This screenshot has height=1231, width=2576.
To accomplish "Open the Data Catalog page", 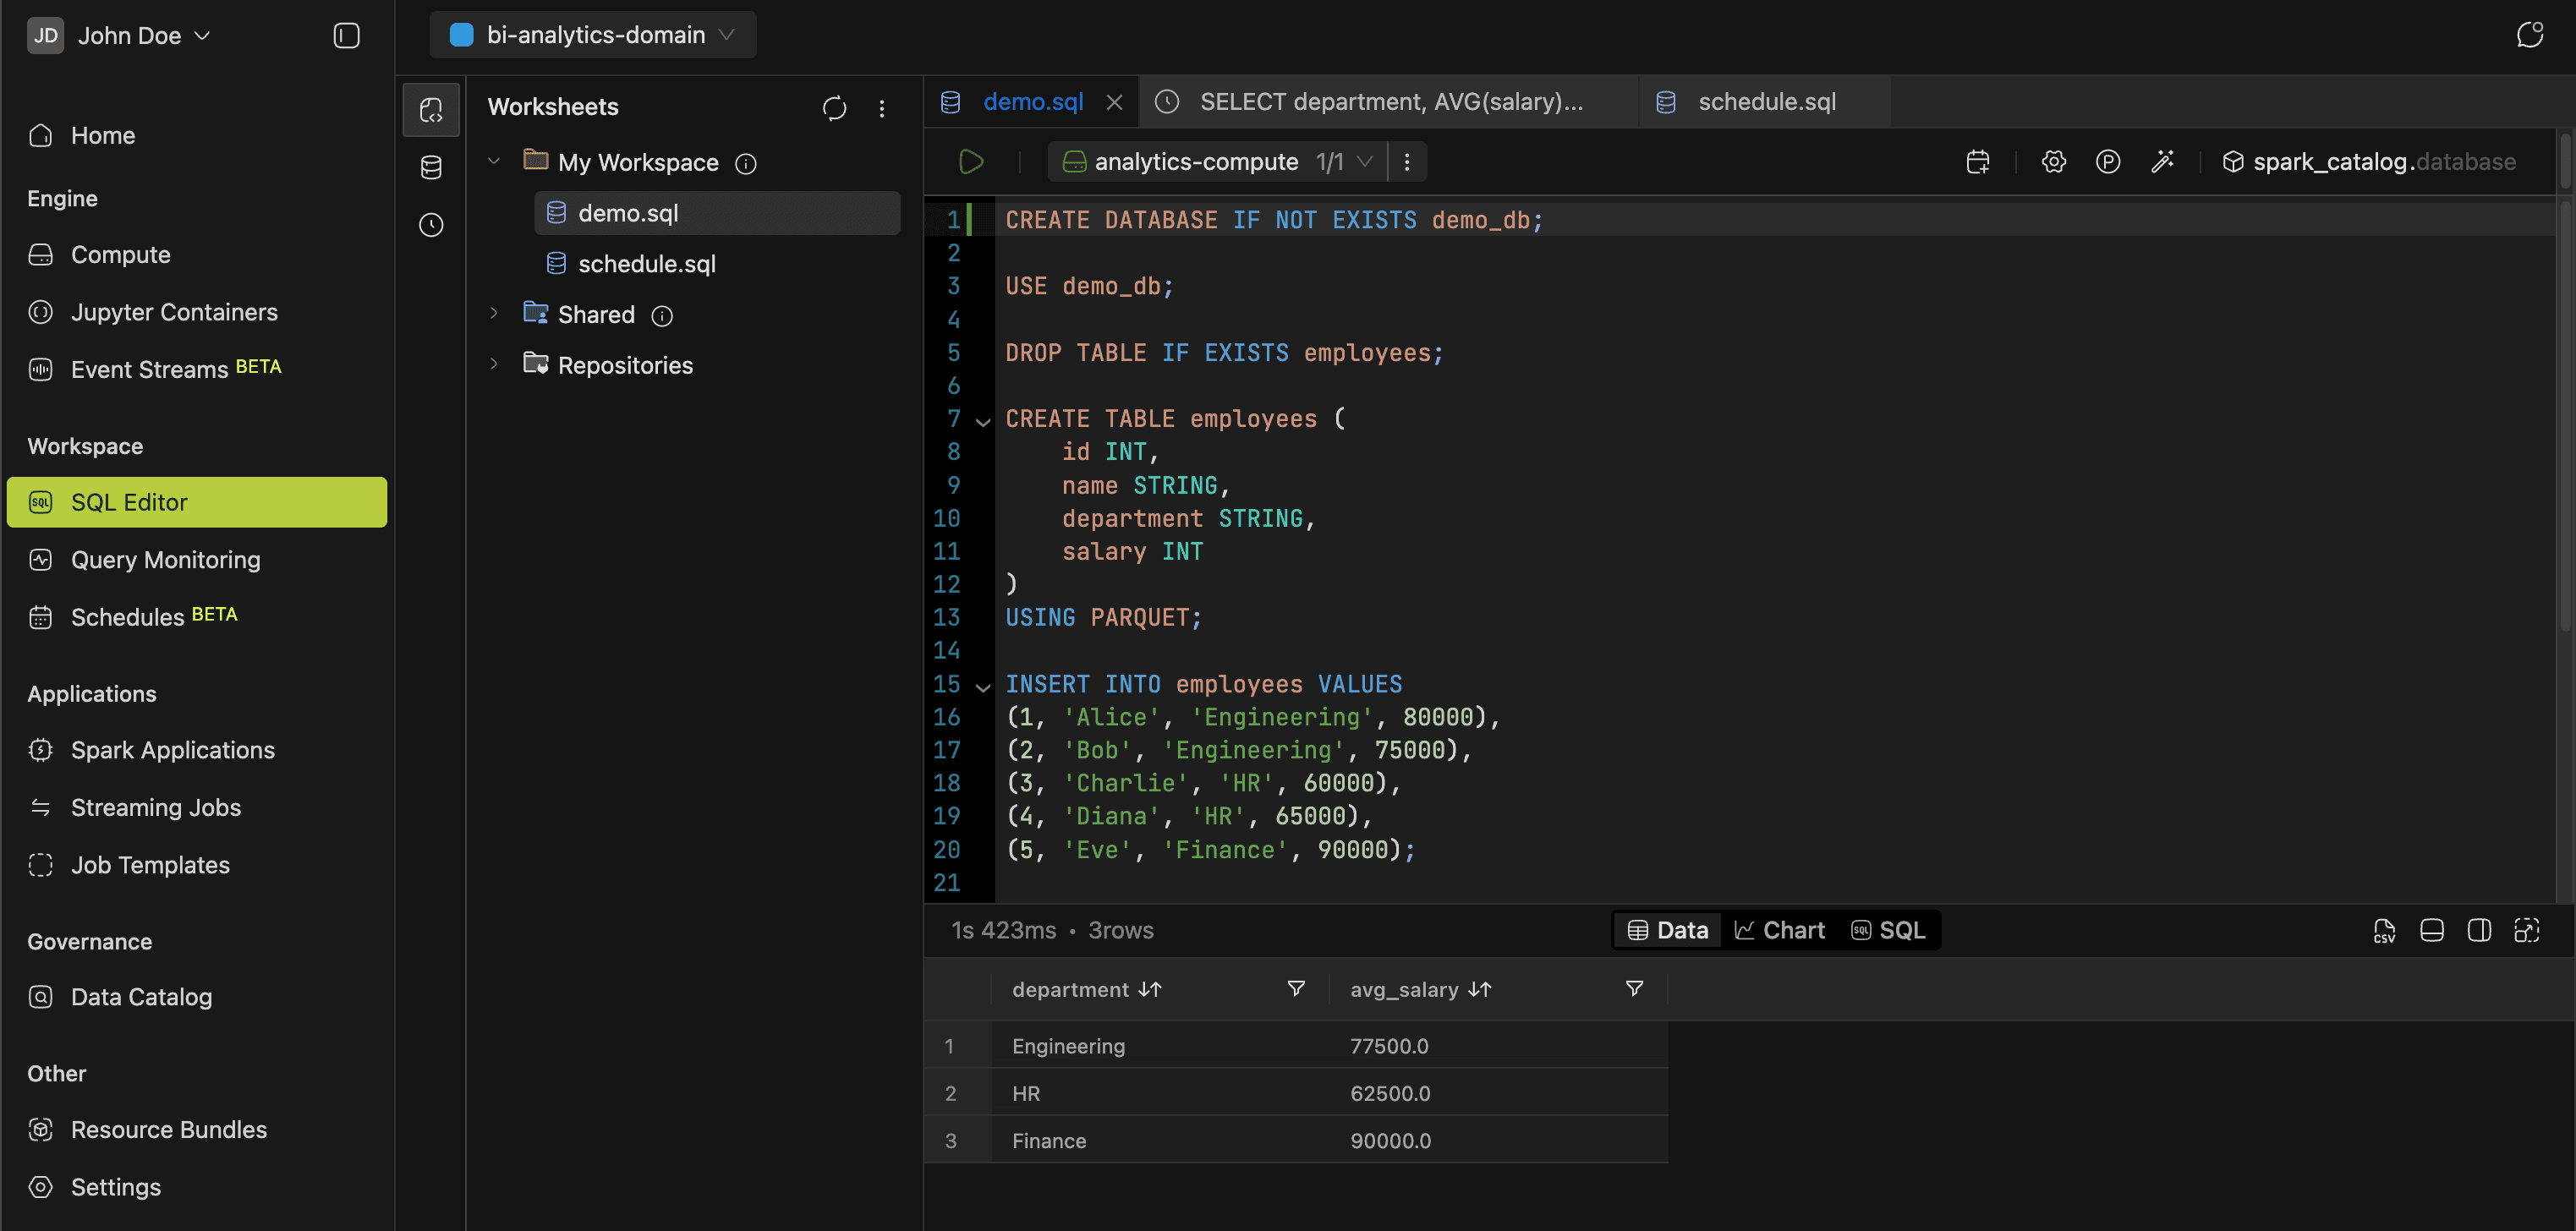I will click(141, 996).
